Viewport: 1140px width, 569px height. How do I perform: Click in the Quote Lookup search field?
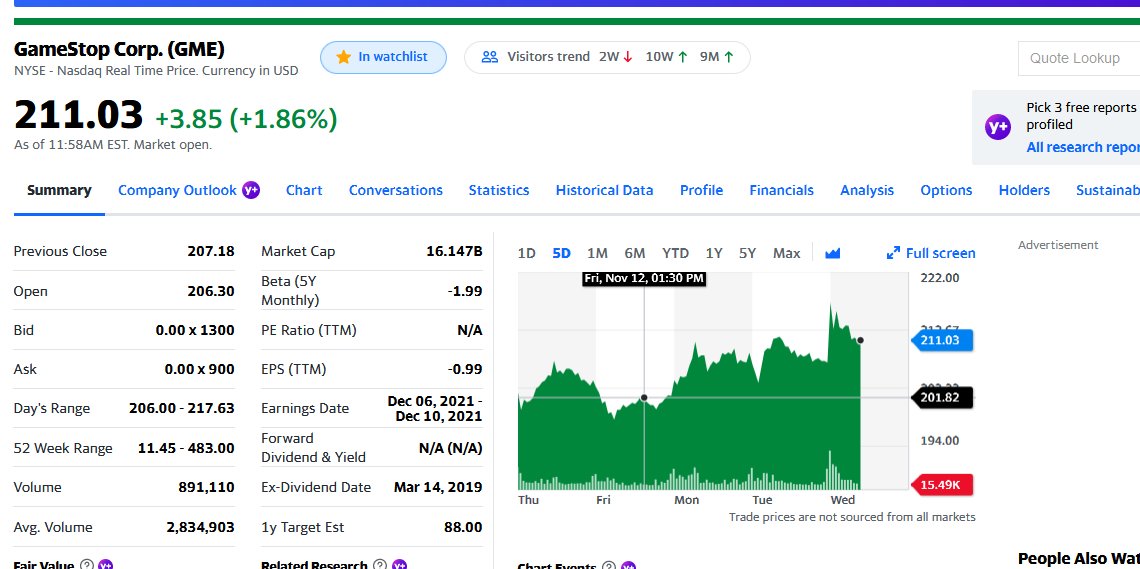pos(1079,58)
